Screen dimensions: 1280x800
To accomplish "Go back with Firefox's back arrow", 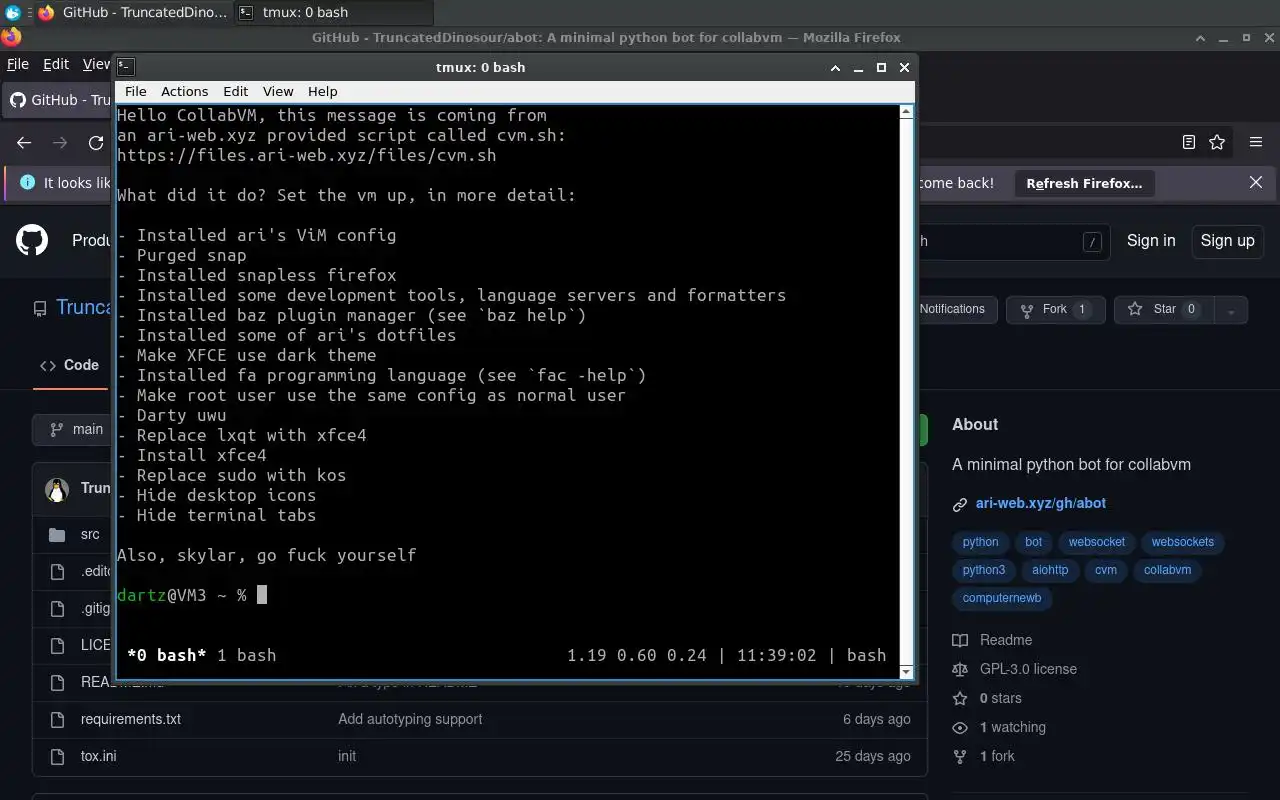I will [x=24, y=142].
